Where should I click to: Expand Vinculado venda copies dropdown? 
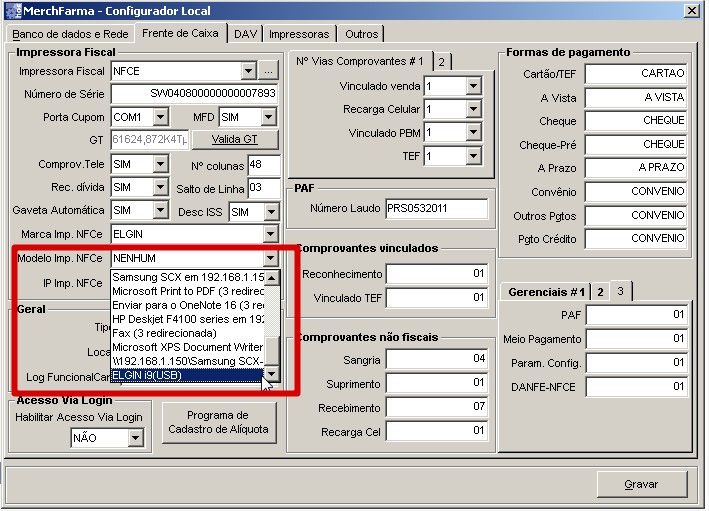pos(474,87)
